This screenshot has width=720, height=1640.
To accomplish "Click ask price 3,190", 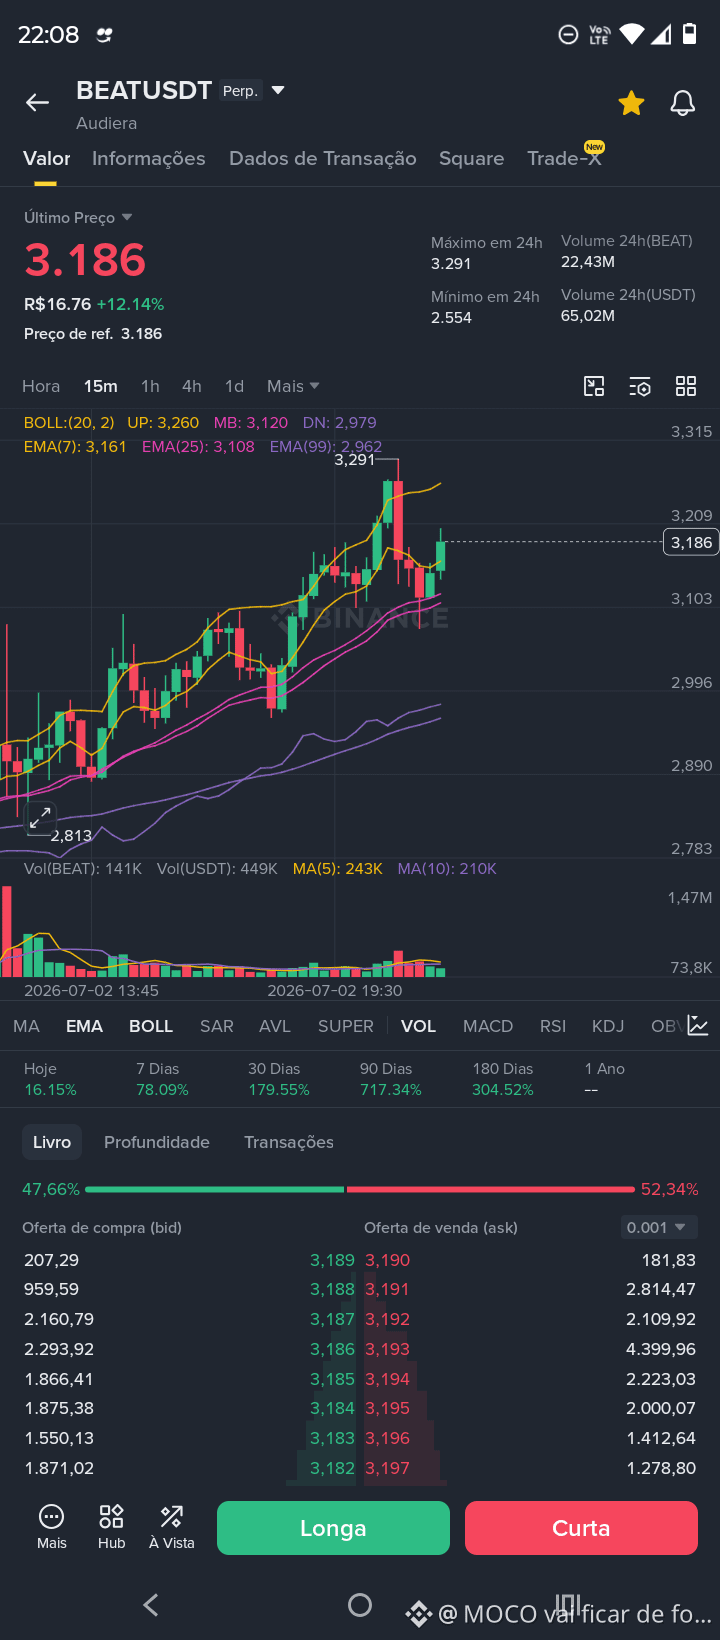I will (388, 1260).
